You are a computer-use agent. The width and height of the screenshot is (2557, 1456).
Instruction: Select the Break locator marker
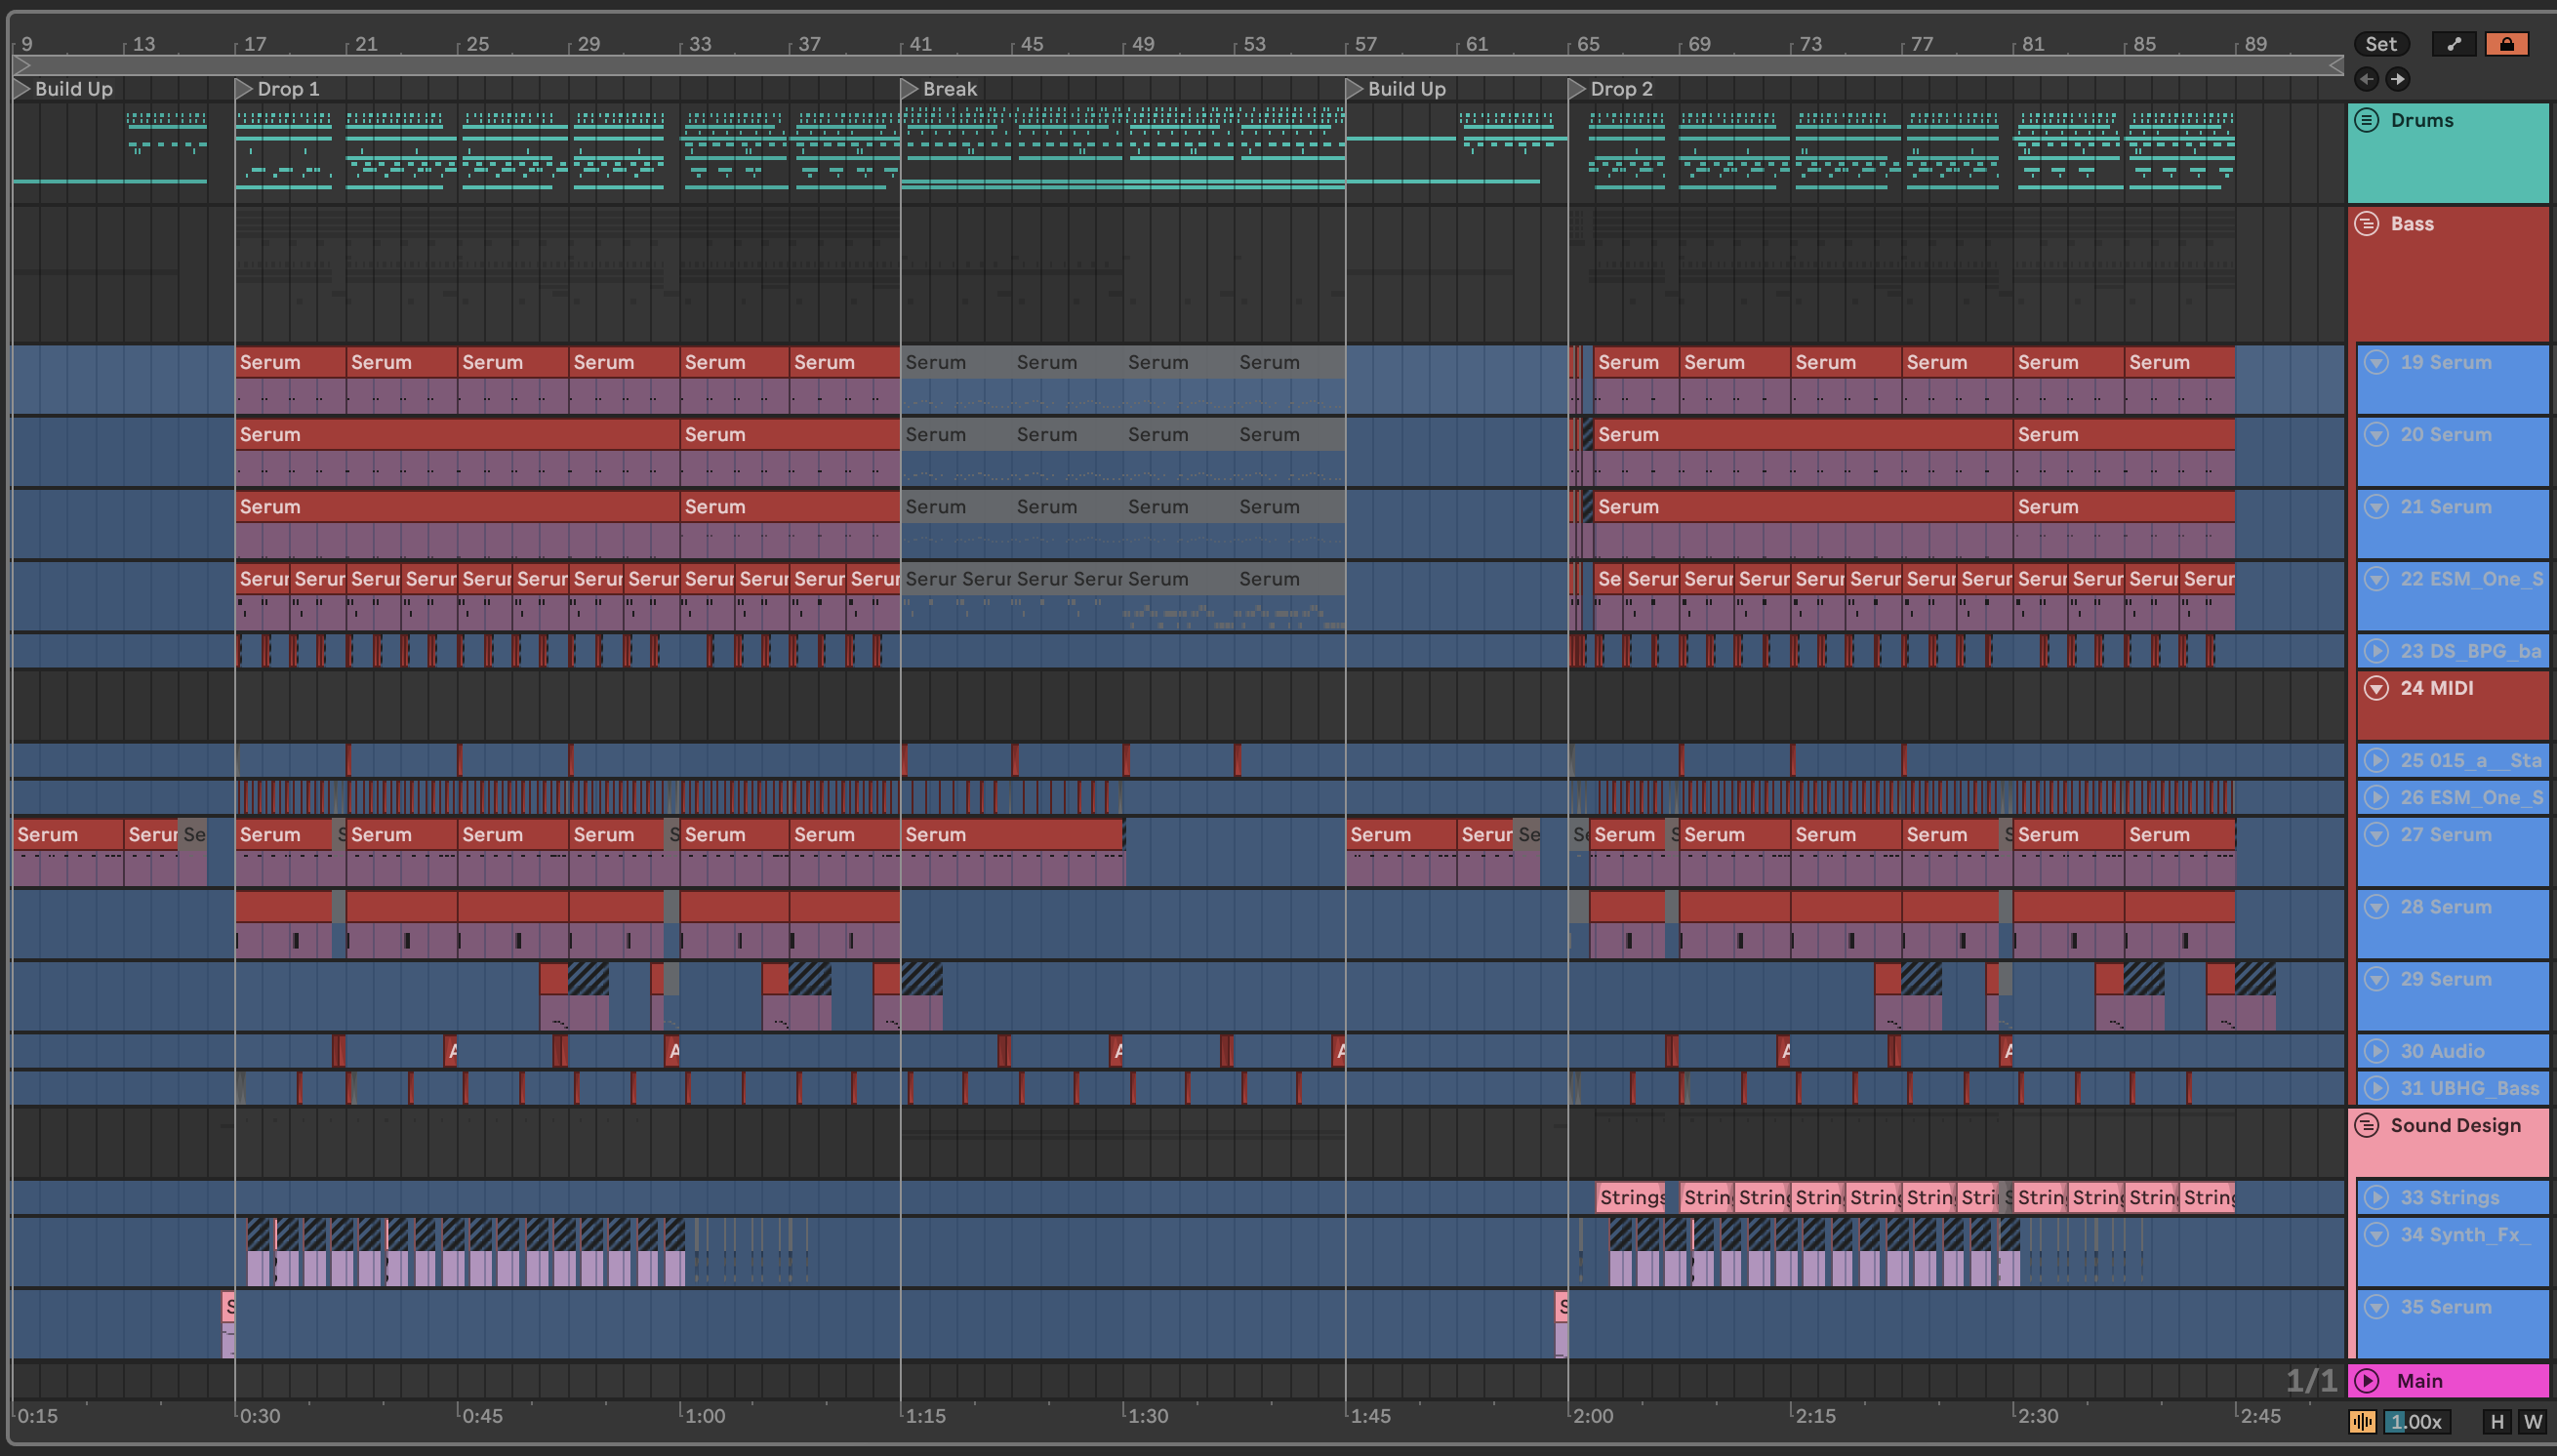[x=909, y=89]
